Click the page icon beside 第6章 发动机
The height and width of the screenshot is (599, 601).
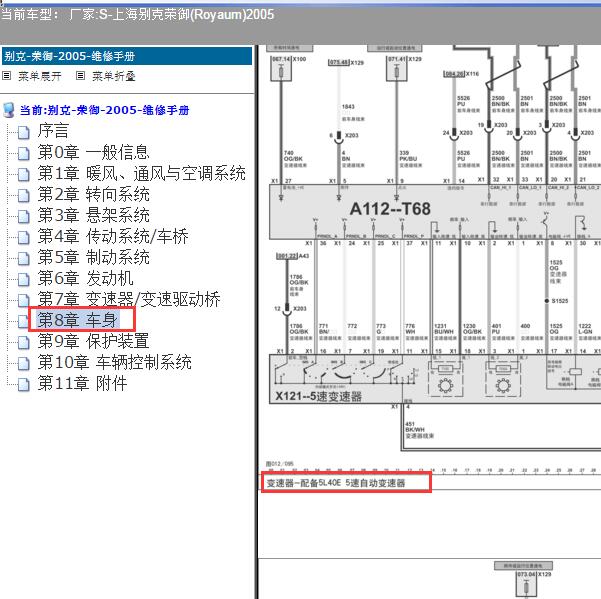click(x=24, y=279)
